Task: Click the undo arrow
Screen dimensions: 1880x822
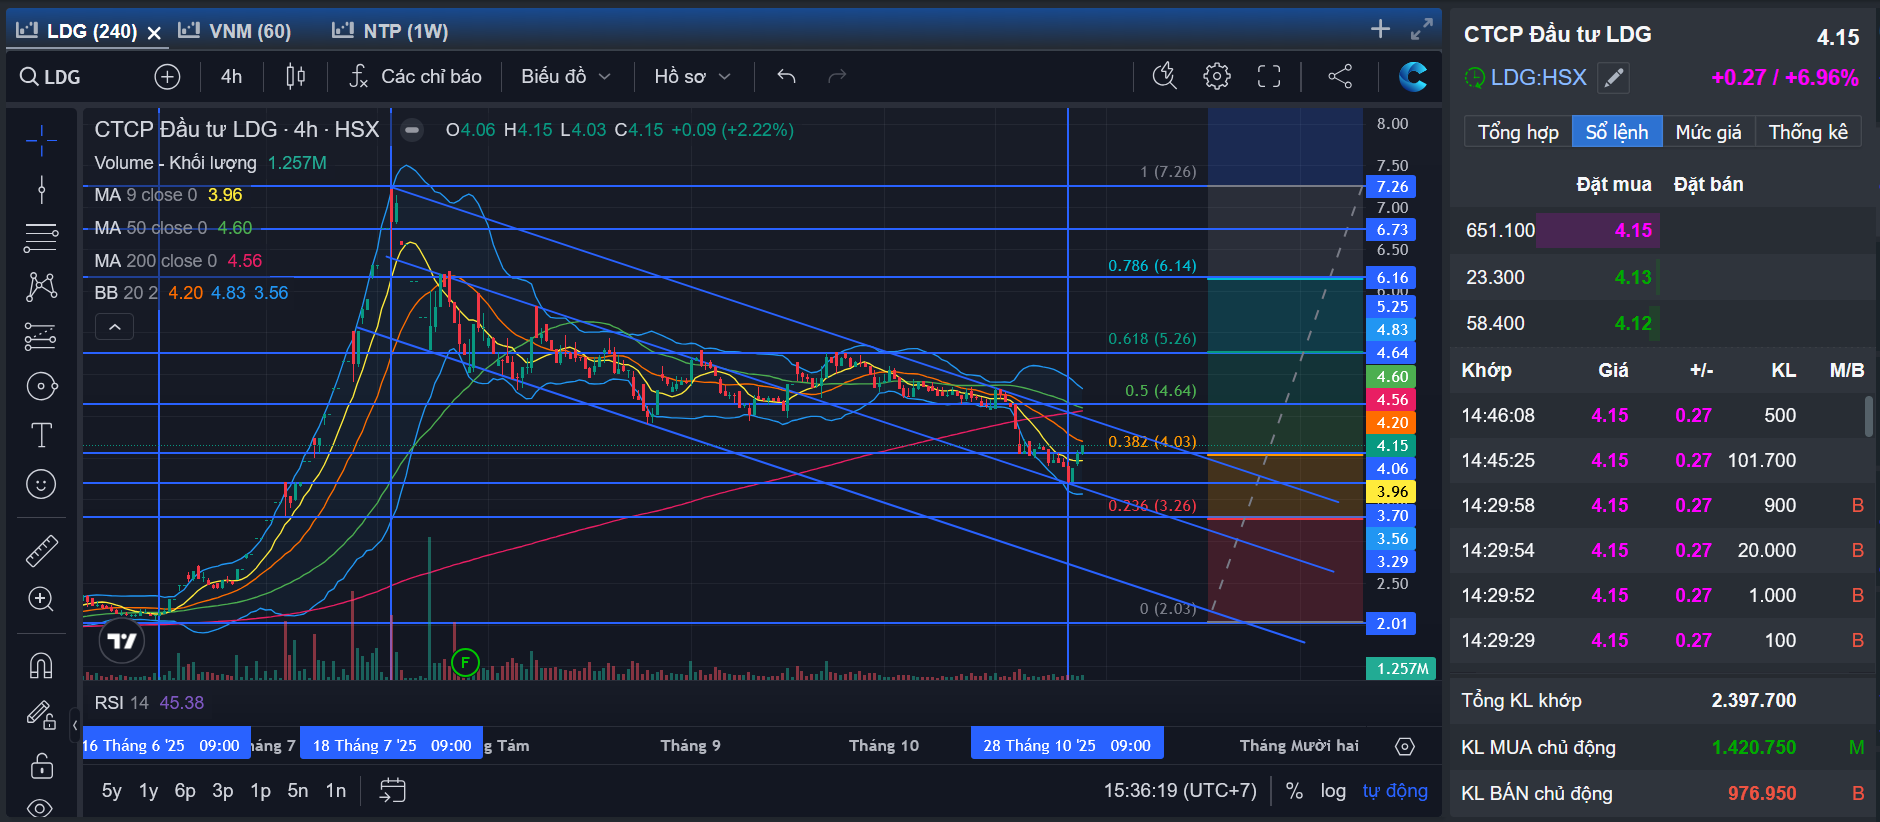Action: [786, 76]
